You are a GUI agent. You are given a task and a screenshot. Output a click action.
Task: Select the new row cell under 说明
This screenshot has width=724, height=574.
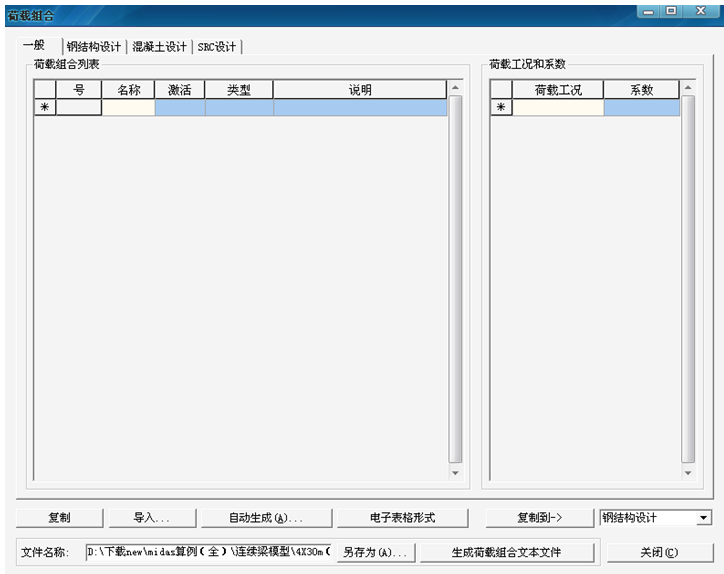[360, 107]
